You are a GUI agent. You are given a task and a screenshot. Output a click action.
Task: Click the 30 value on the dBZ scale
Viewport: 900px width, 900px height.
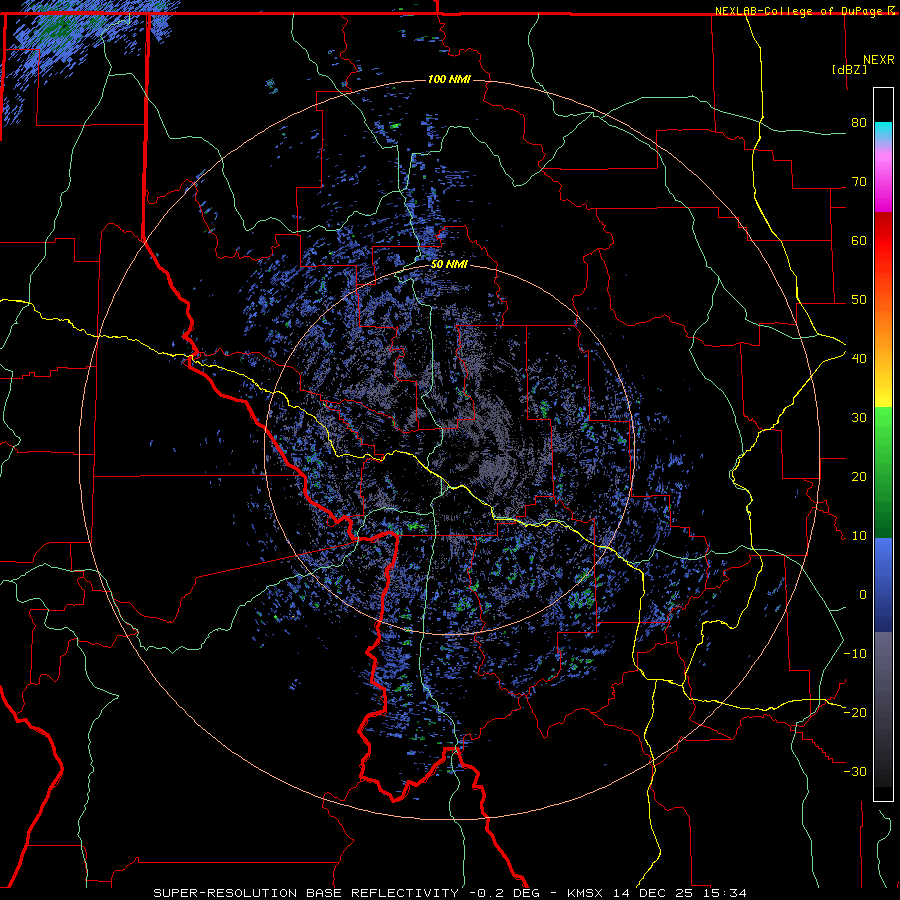click(859, 418)
